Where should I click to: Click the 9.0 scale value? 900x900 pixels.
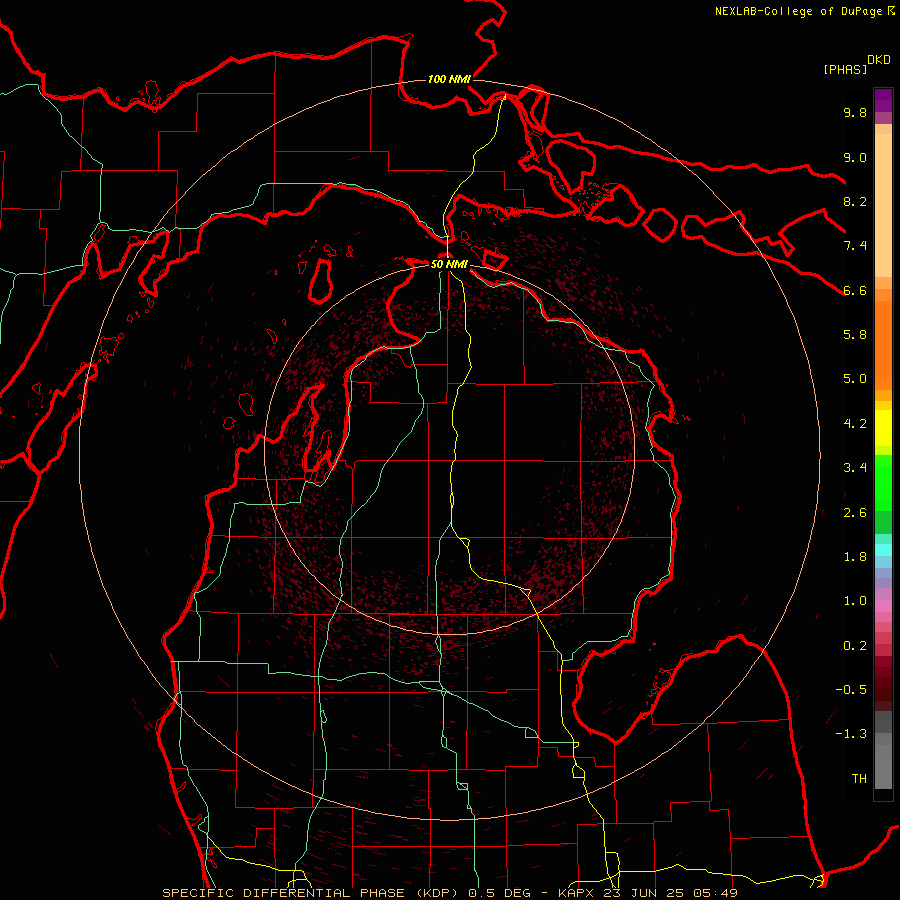coord(855,157)
